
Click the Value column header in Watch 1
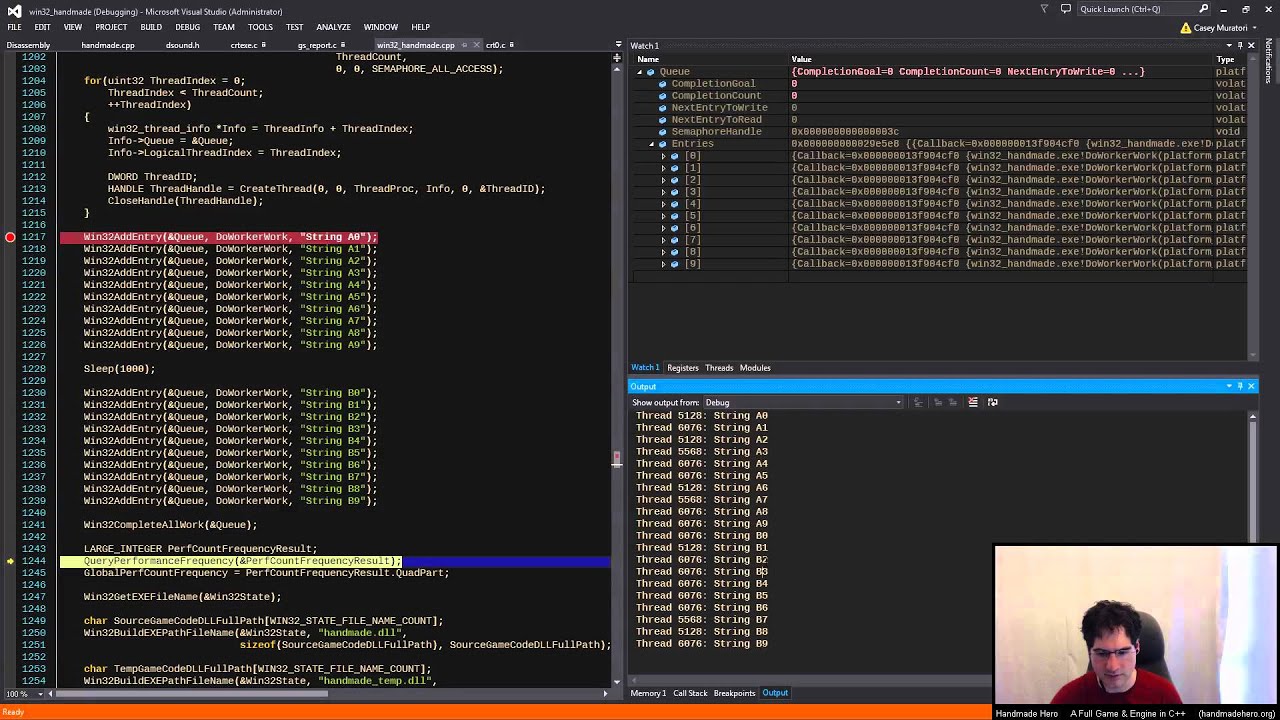pos(1000,59)
